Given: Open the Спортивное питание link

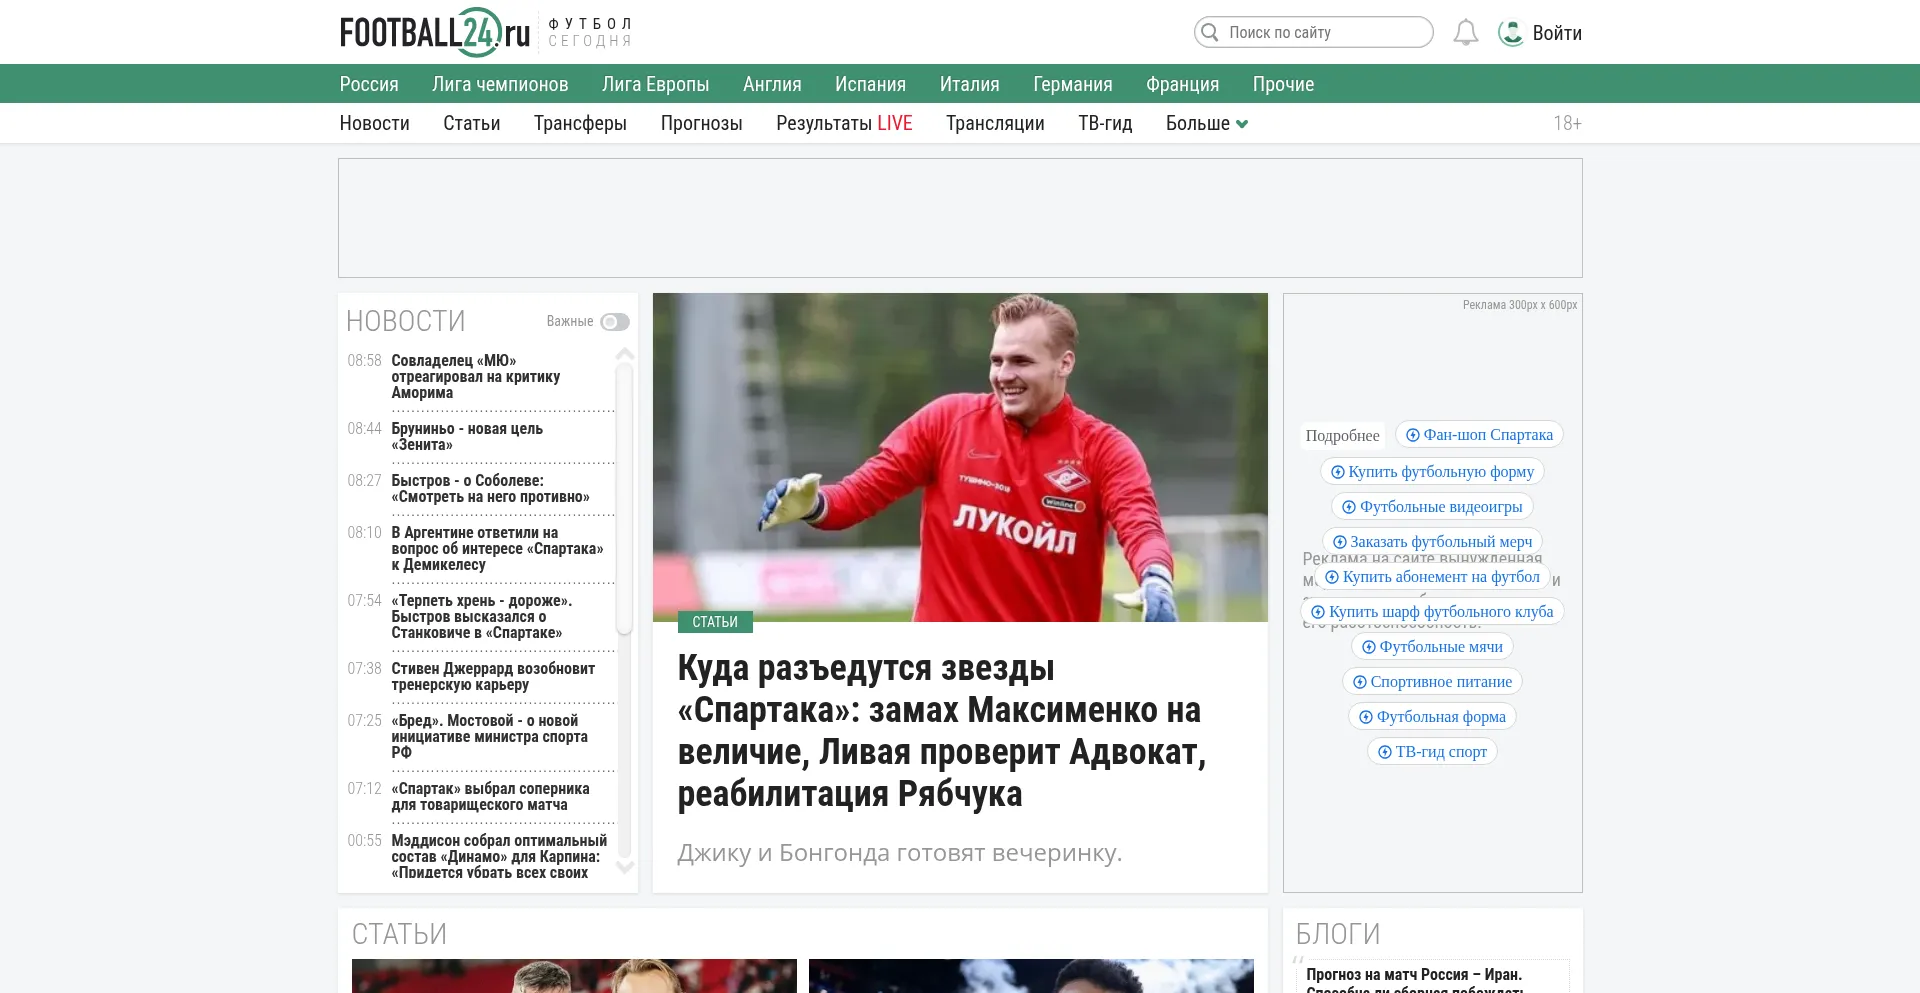Looking at the screenshot, I should pyautogui.click(x=1440, y=682).
